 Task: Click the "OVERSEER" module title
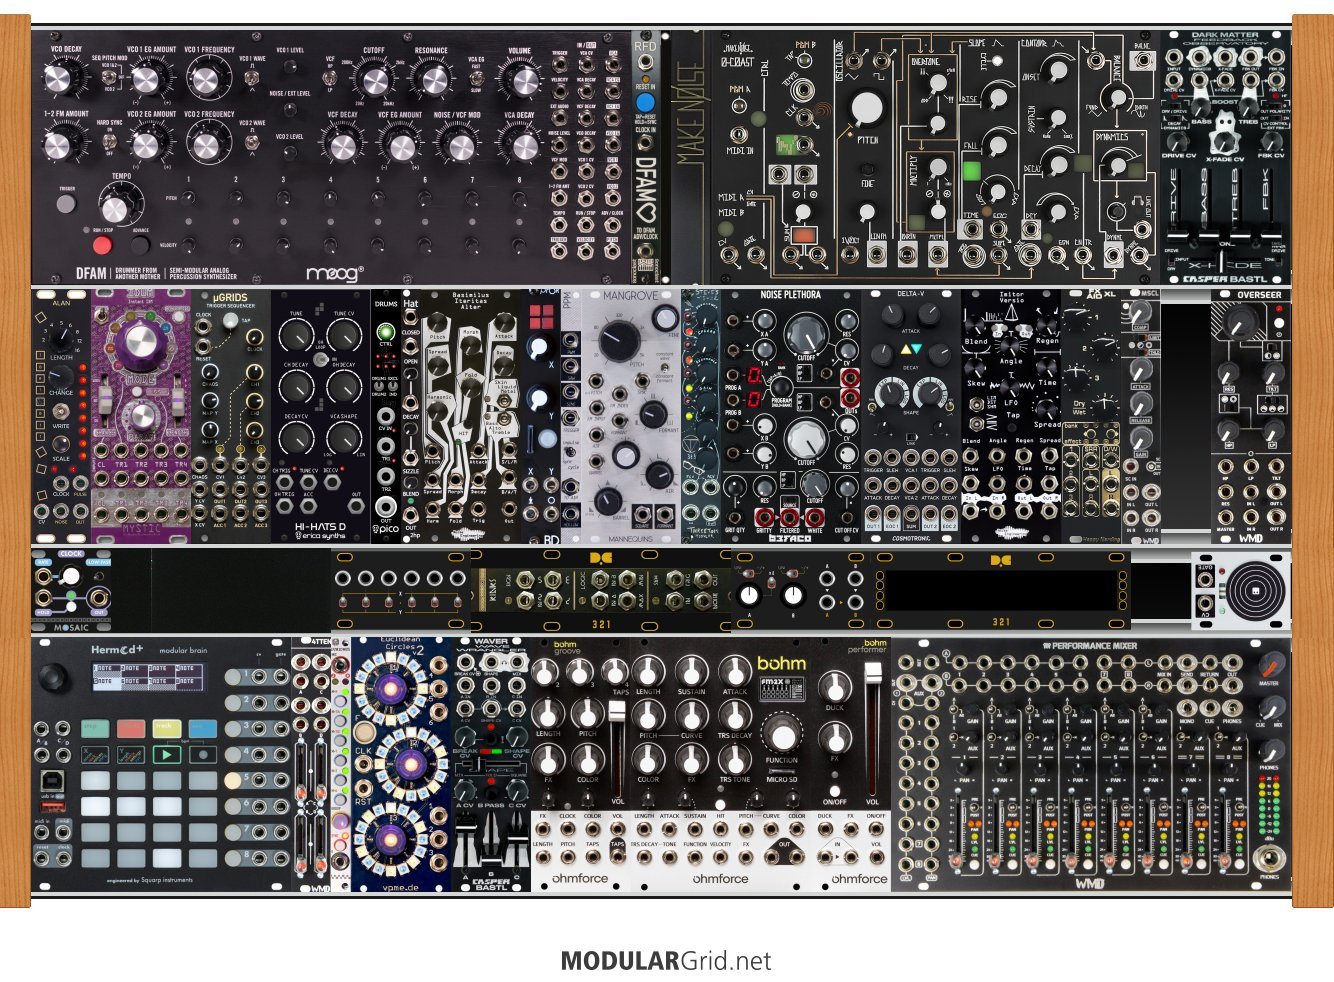[x=1258, y=295]
